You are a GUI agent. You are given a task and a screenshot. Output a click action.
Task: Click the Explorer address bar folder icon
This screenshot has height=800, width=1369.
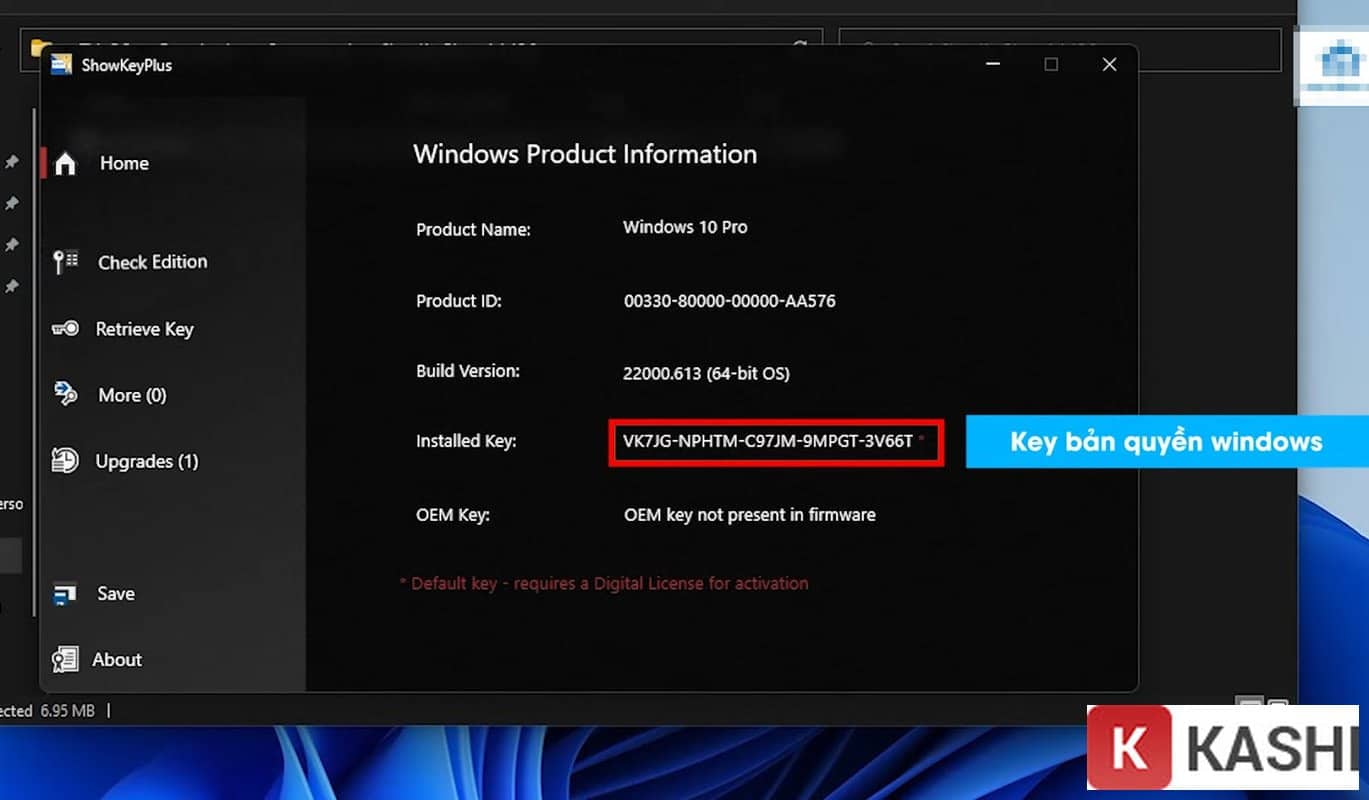click(38, 45)
